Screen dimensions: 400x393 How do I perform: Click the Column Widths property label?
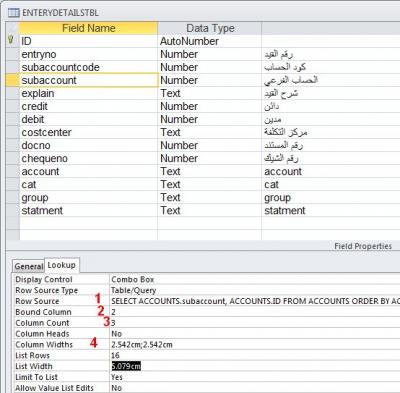[x=44, y=344]
